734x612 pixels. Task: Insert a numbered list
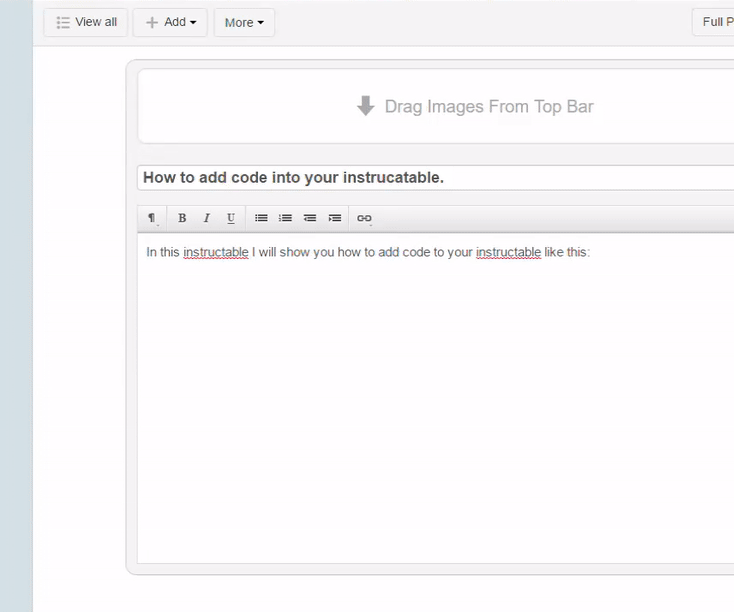pos(286,218)
